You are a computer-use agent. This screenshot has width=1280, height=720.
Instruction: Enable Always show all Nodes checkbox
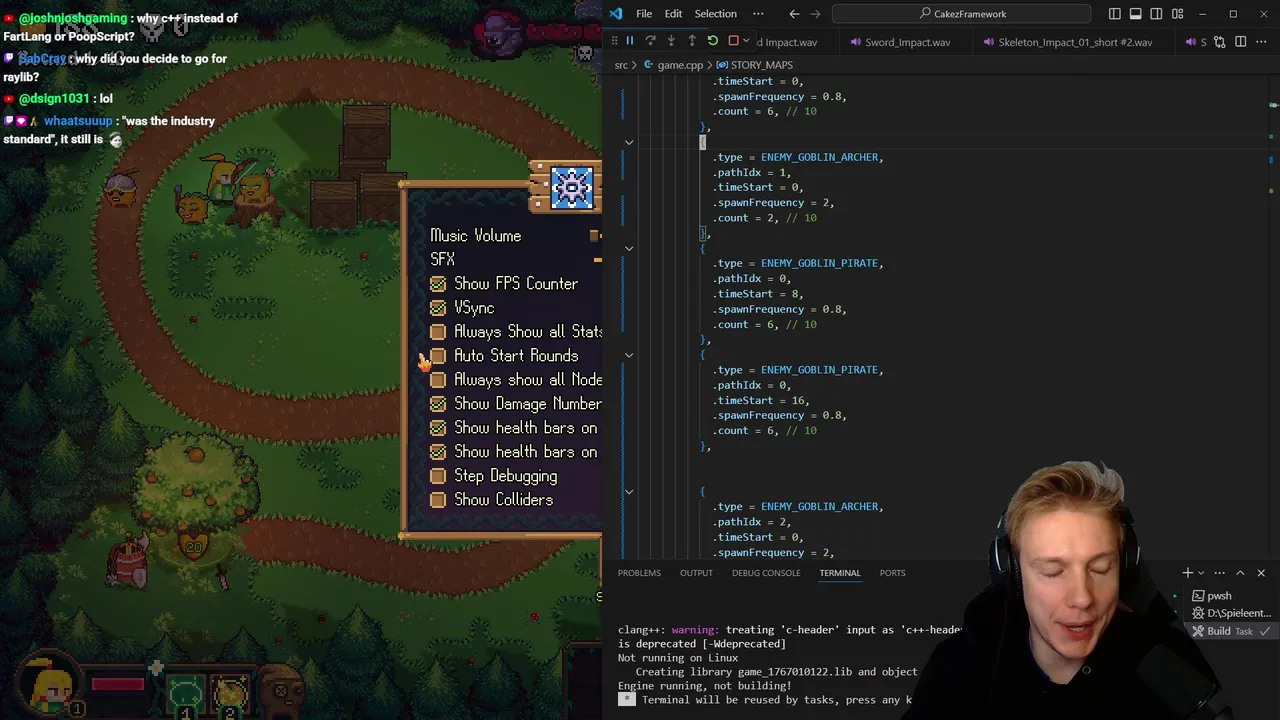tap(438, 380)
